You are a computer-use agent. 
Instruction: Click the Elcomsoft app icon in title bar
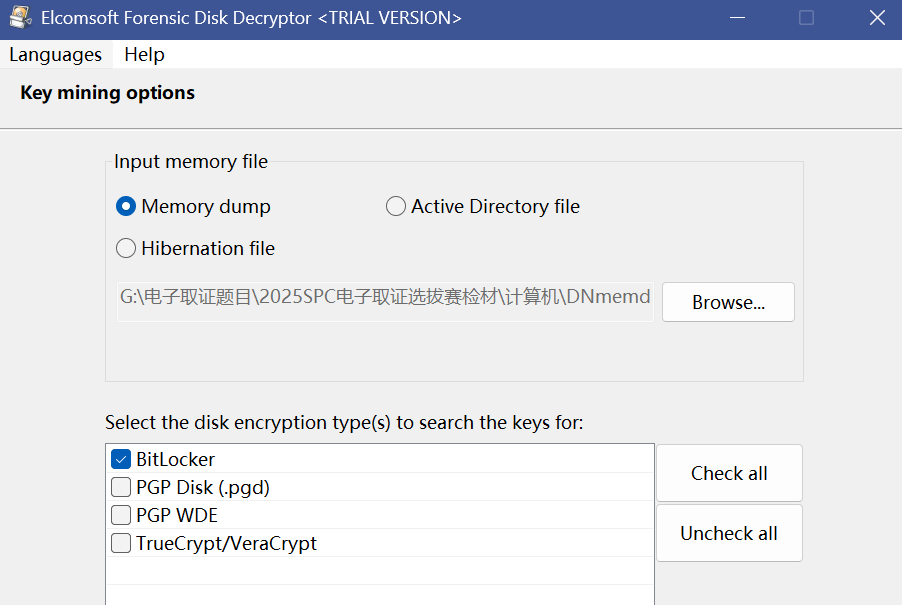pos(21,18)
